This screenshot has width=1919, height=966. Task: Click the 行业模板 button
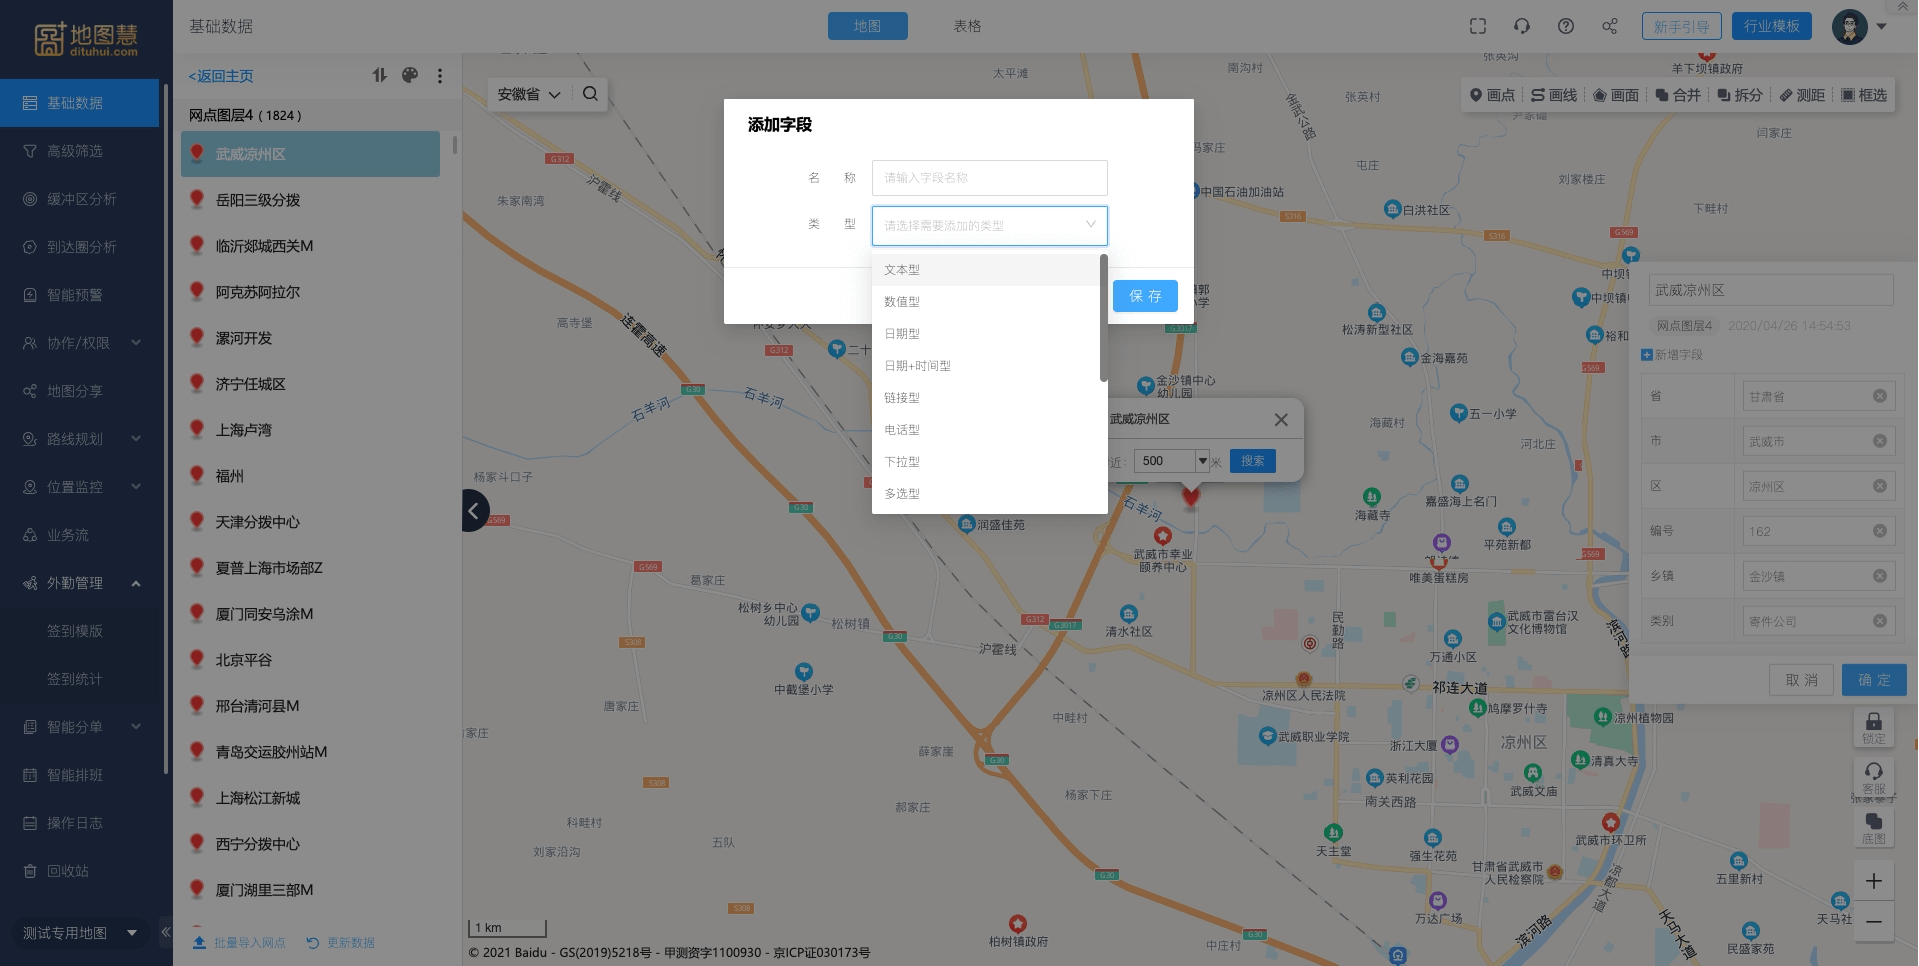1771,26
